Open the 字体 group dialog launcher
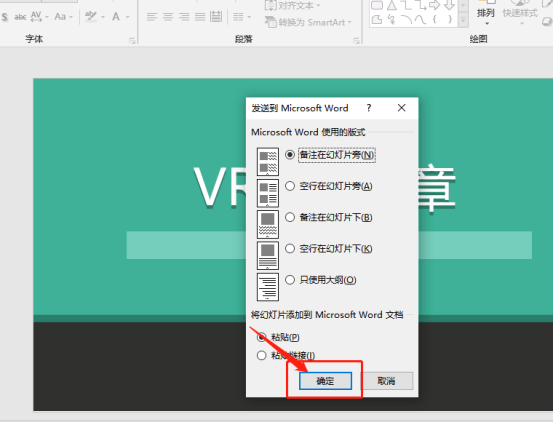This screenshot has height=423, width=554. [x=132, y=41]
